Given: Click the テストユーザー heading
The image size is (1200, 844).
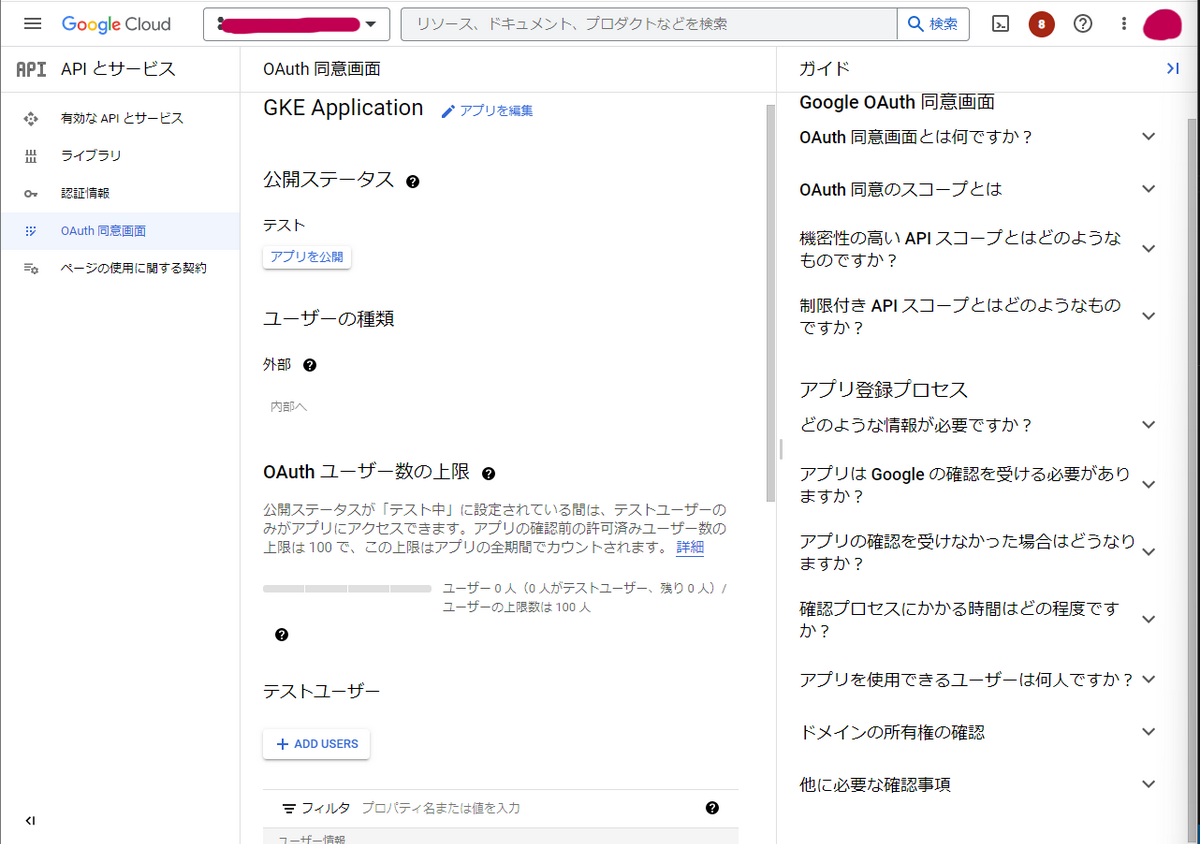Looking at the screenshot, I should [x=321, y=691].
